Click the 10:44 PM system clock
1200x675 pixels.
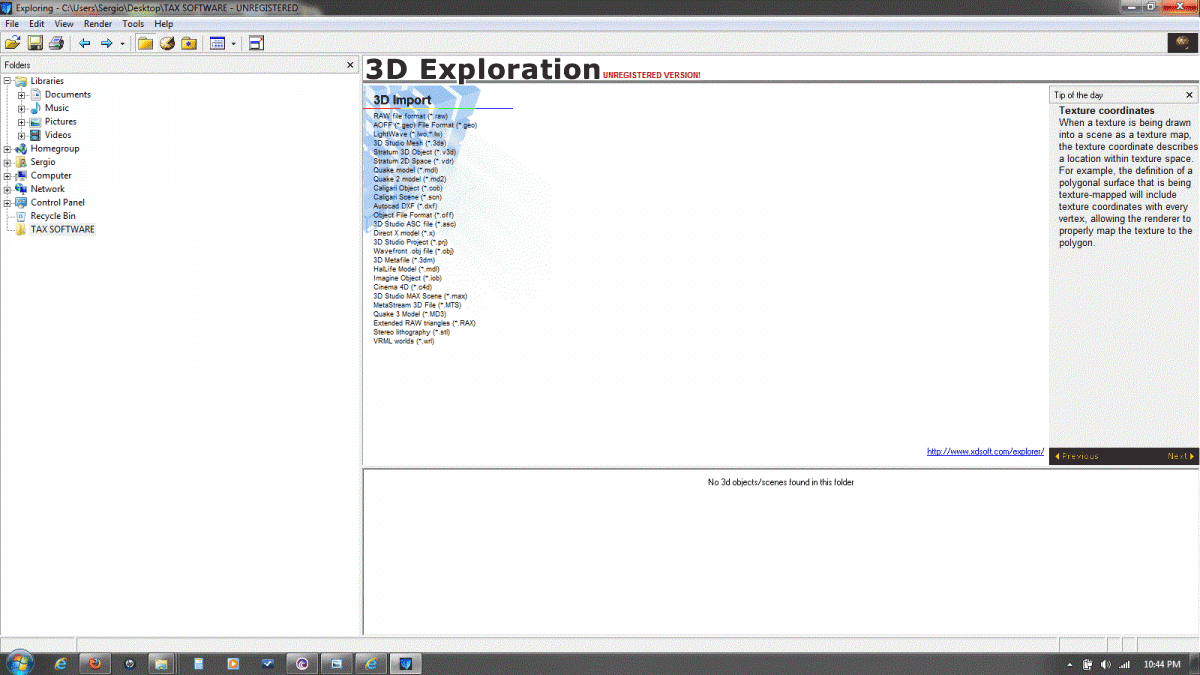coord(1162,665)
